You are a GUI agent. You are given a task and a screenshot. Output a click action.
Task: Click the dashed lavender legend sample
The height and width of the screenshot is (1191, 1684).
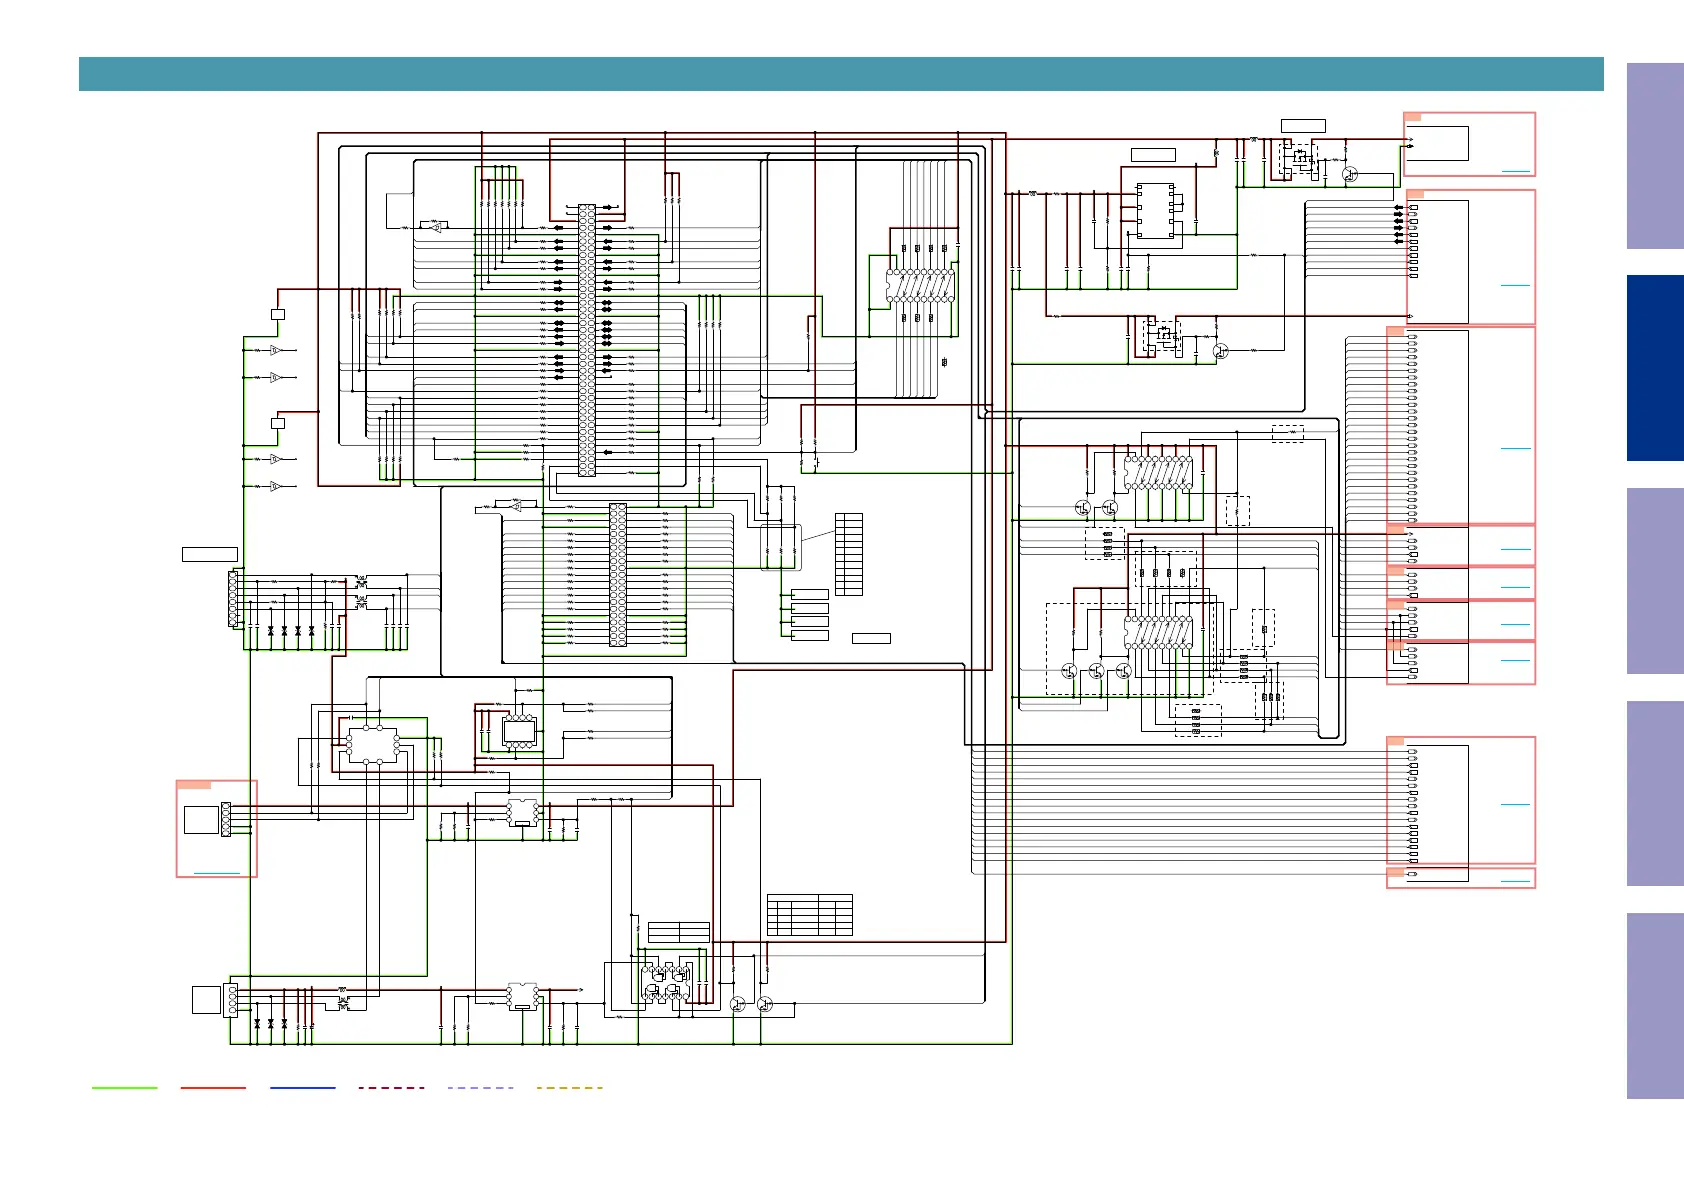point(481,1088)
